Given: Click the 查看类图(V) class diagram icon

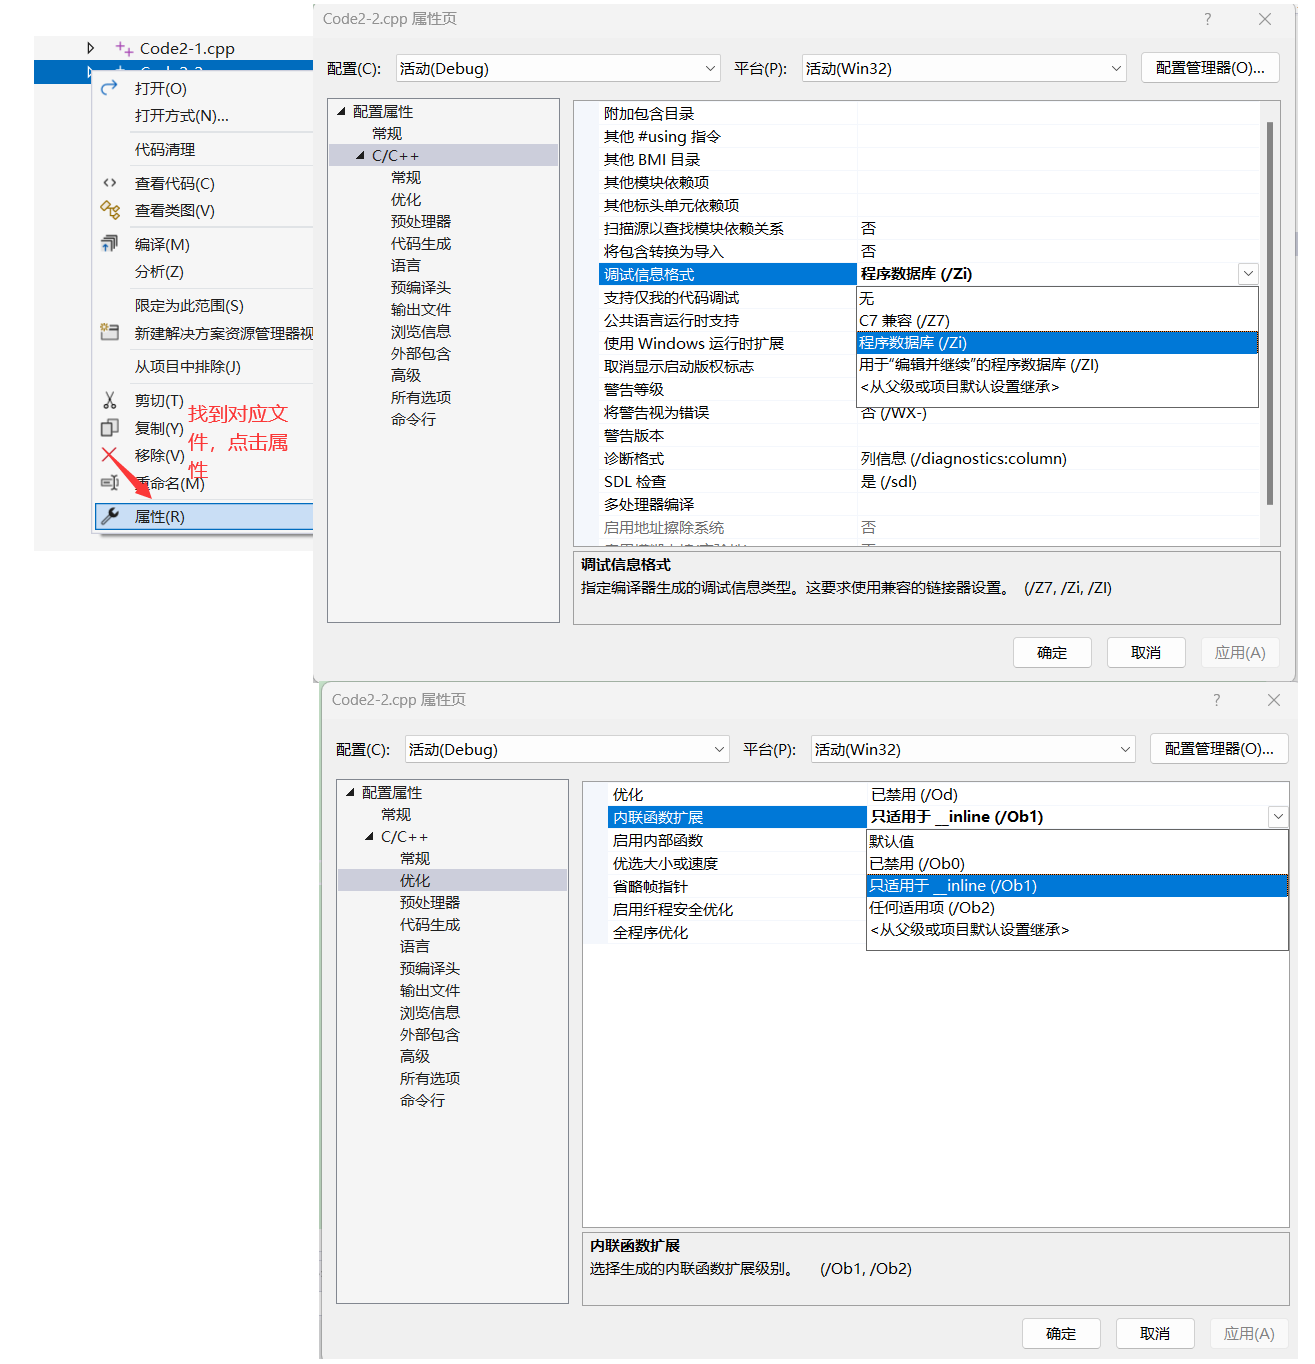Looking at the screenshot, I should point(110,210).
